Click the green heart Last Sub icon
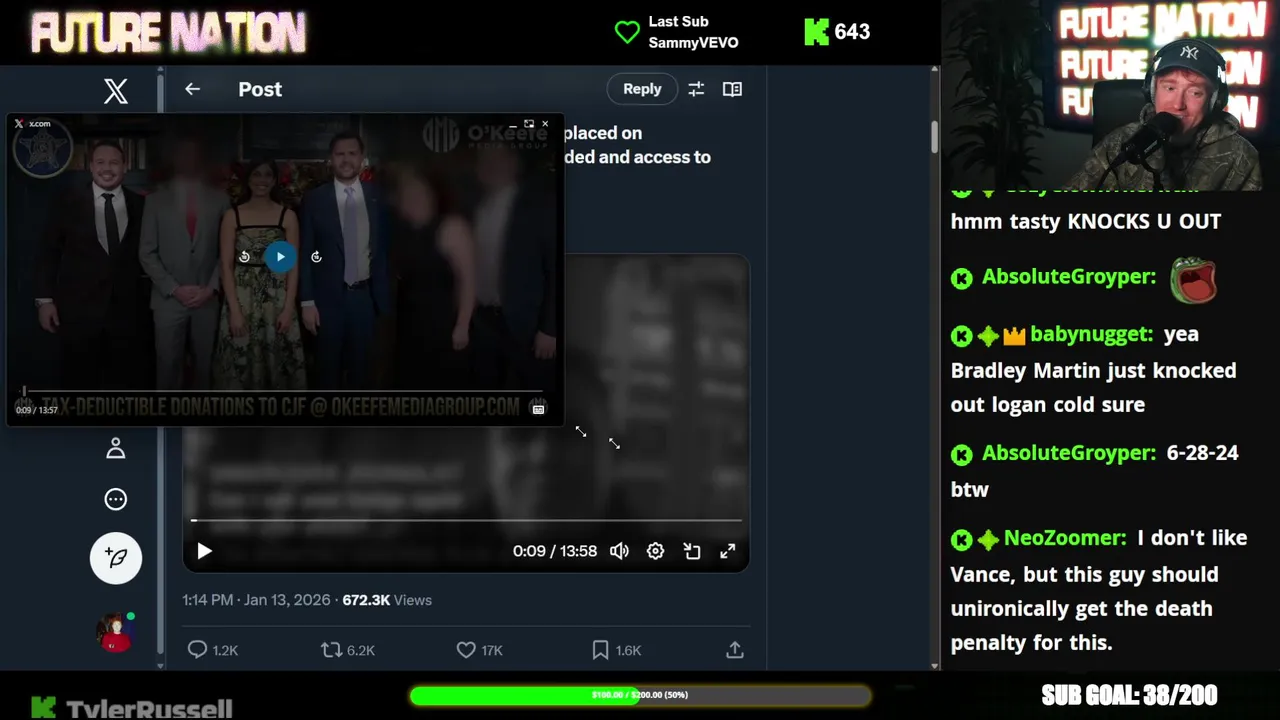Image resolution: width=1280 pixels, height=720 pixels. (627, 32)
